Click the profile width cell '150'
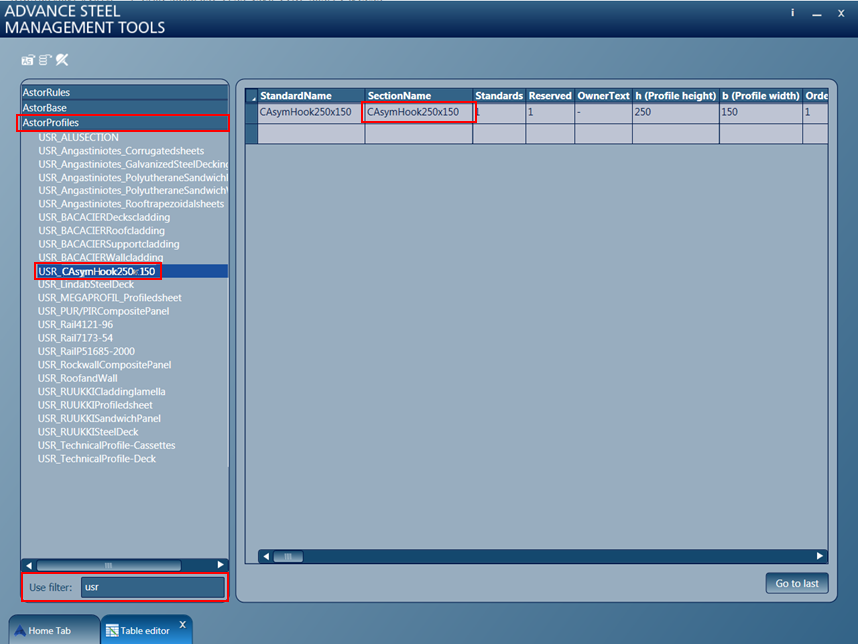 tap(760, 112)
